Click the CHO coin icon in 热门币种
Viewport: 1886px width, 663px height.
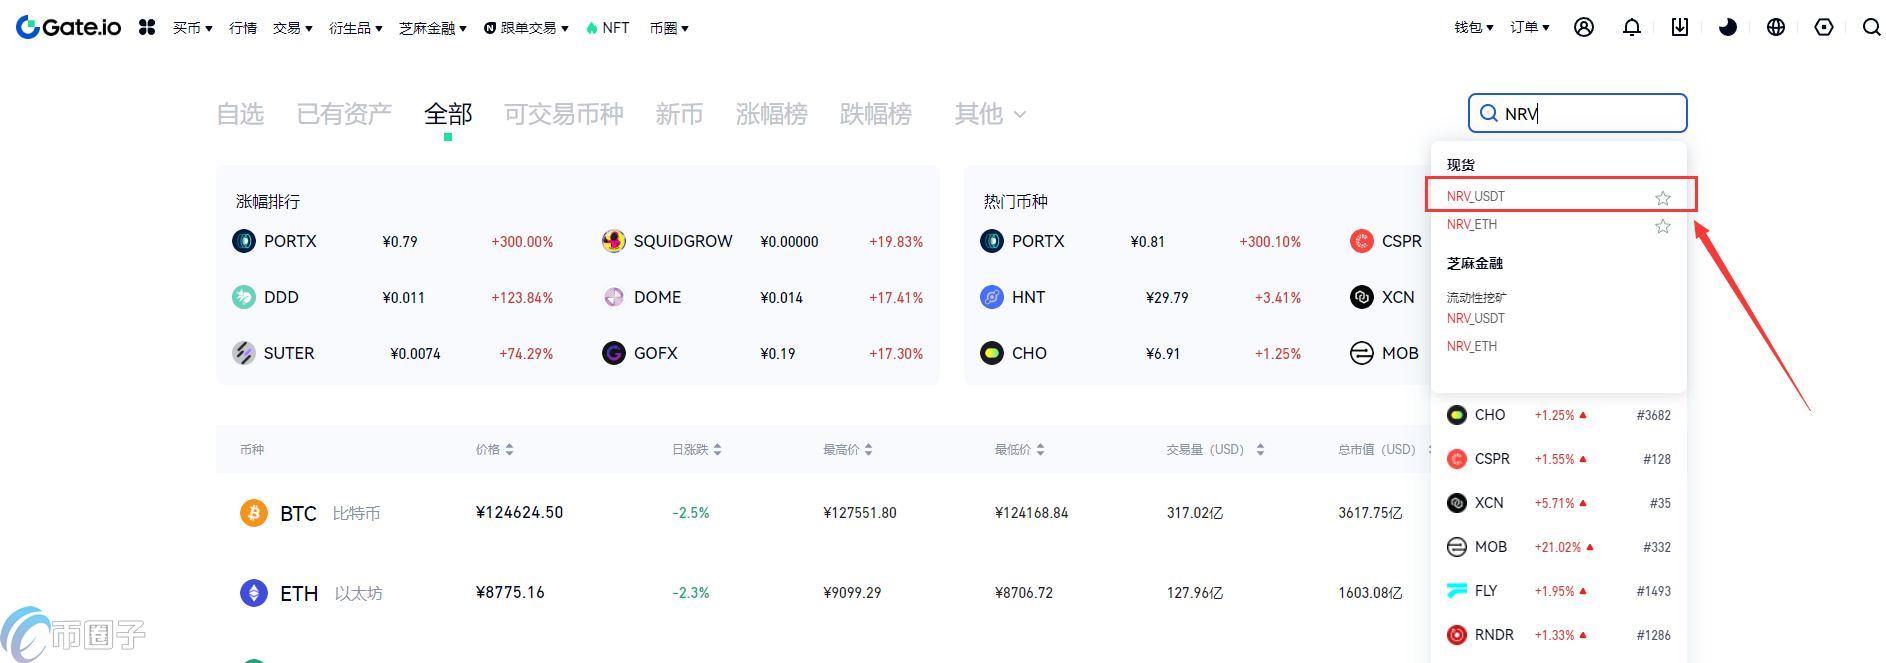pyautogui.click(x=992, y=353)
